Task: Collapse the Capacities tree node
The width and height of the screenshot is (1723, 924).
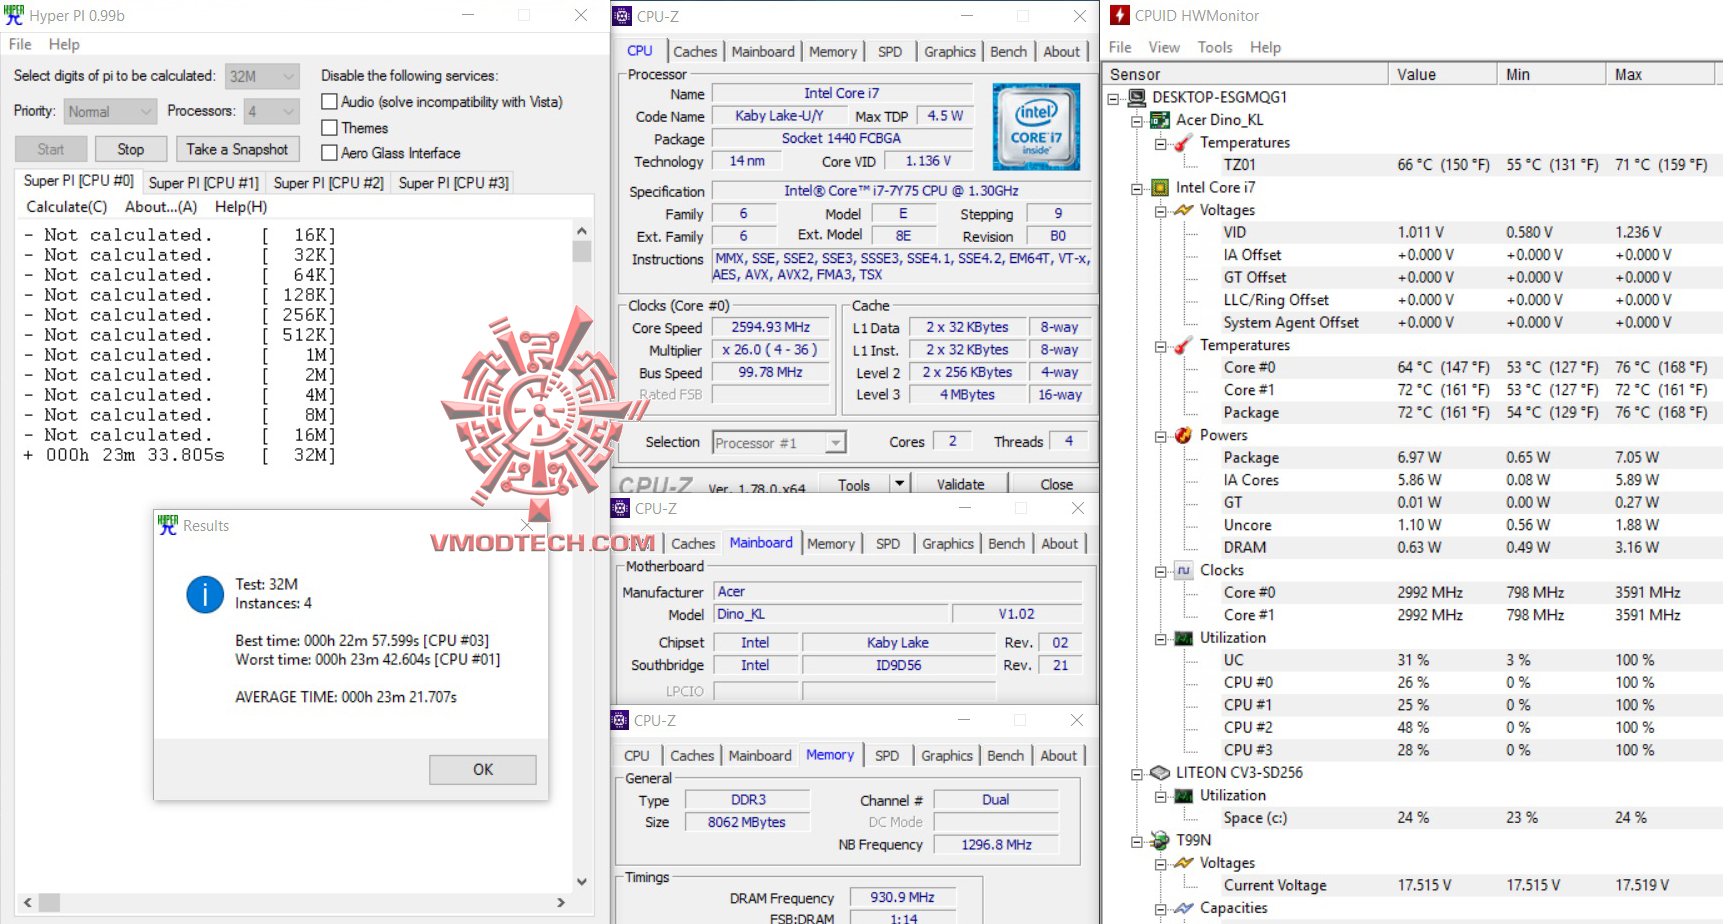Action: (1161, 909)
